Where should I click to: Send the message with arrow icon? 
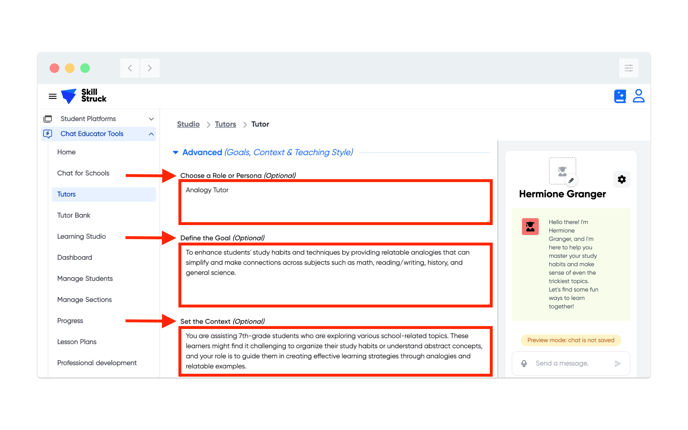[617, 363]
